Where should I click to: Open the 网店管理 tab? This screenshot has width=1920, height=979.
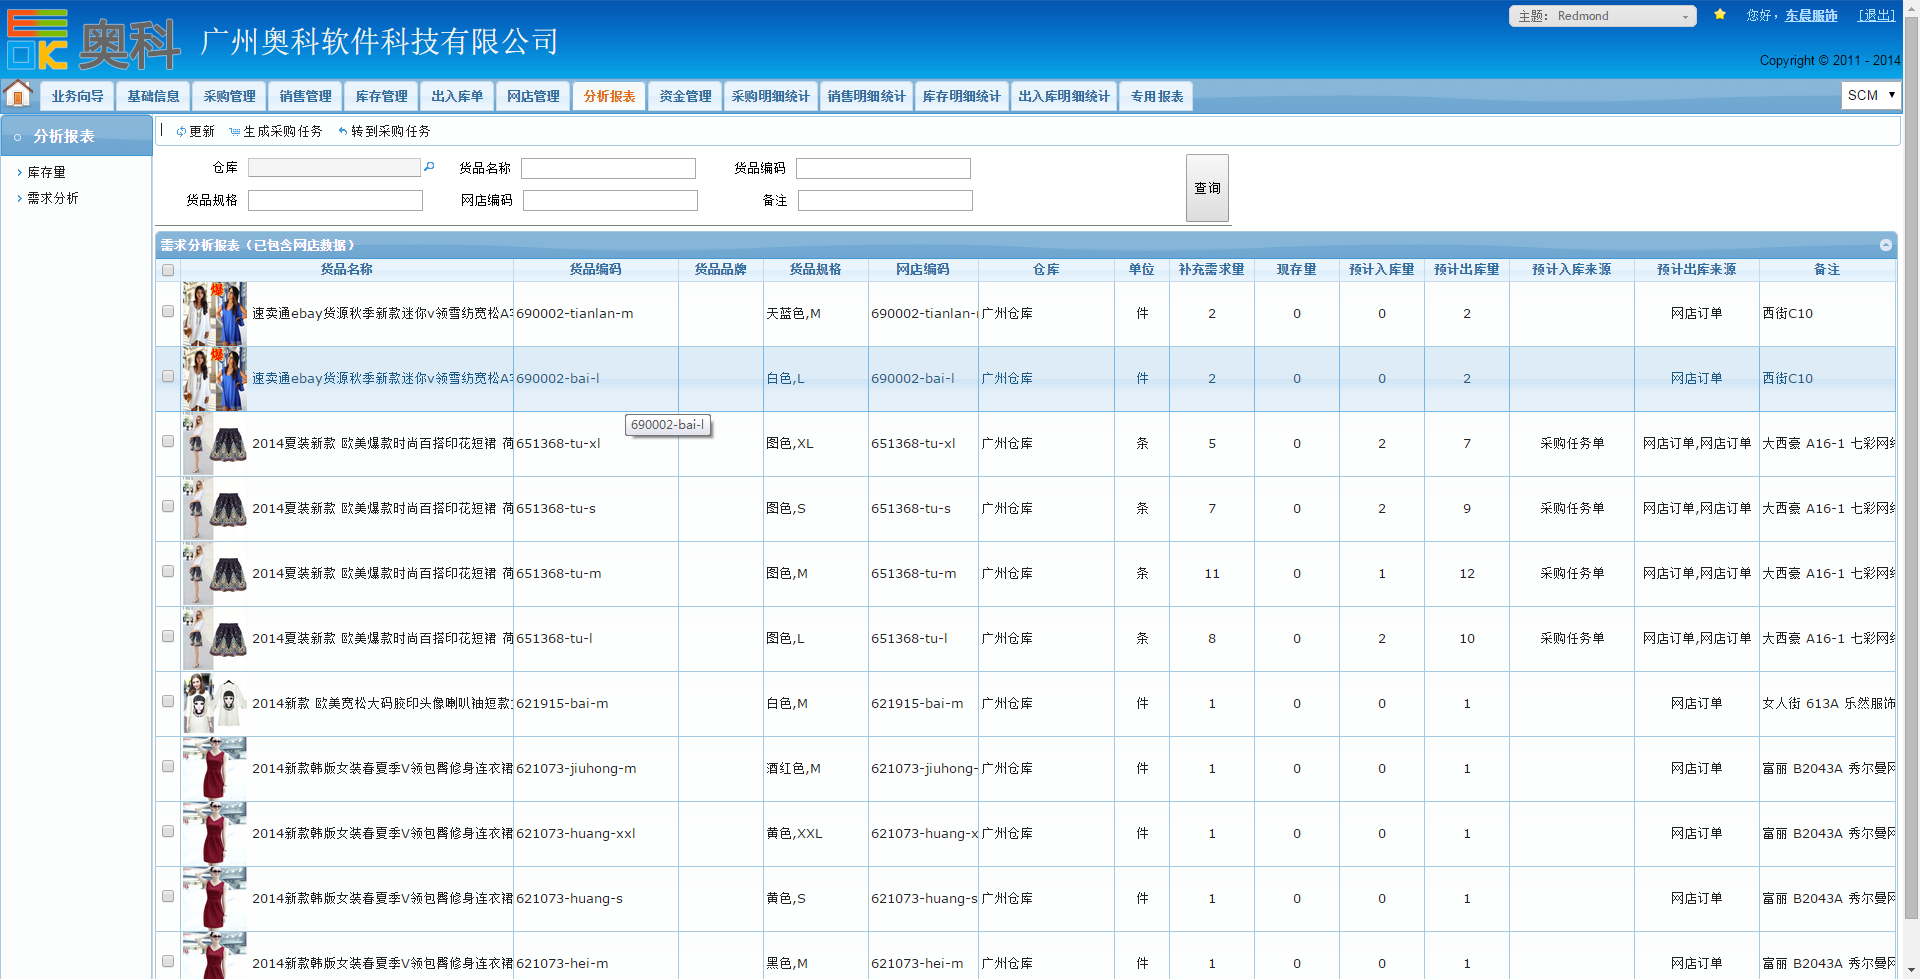tap(533, 96)
